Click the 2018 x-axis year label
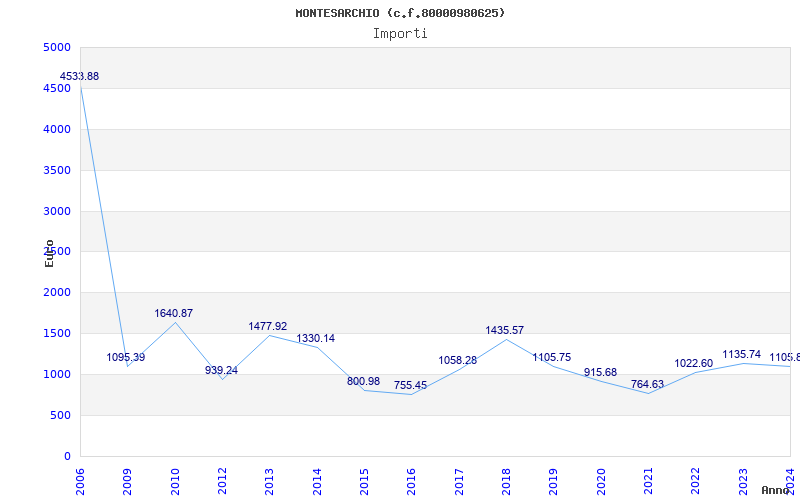The width and height of the screenshot is (800, 500). pos(506,481)
